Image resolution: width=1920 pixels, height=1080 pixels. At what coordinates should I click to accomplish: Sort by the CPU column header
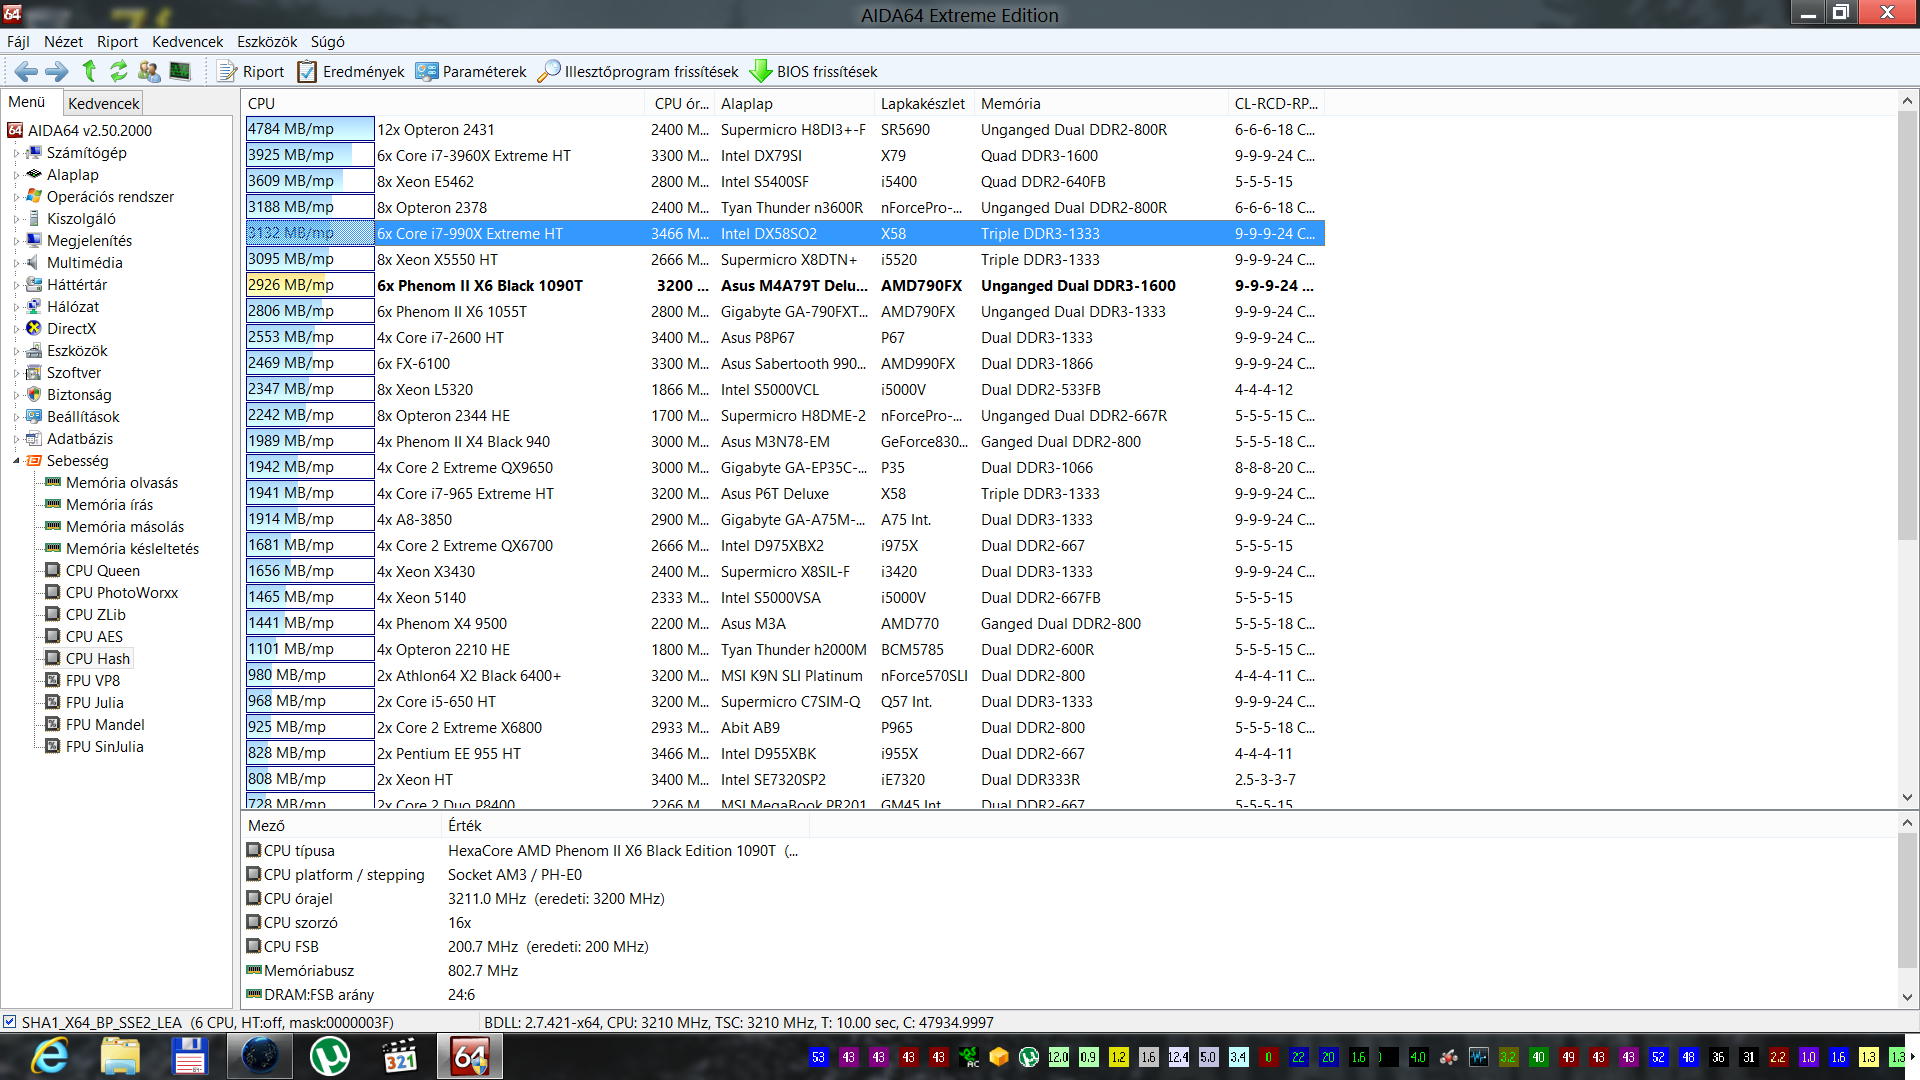(444, 104)
